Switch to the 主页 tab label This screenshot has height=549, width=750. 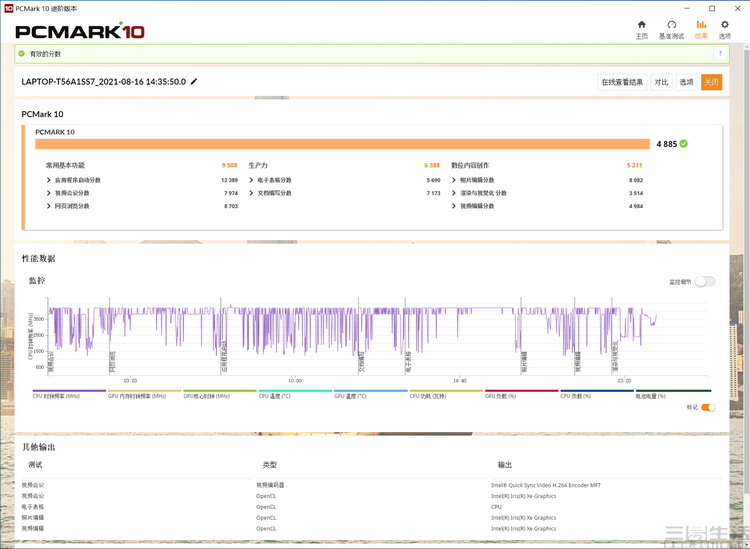click(642, 36)
